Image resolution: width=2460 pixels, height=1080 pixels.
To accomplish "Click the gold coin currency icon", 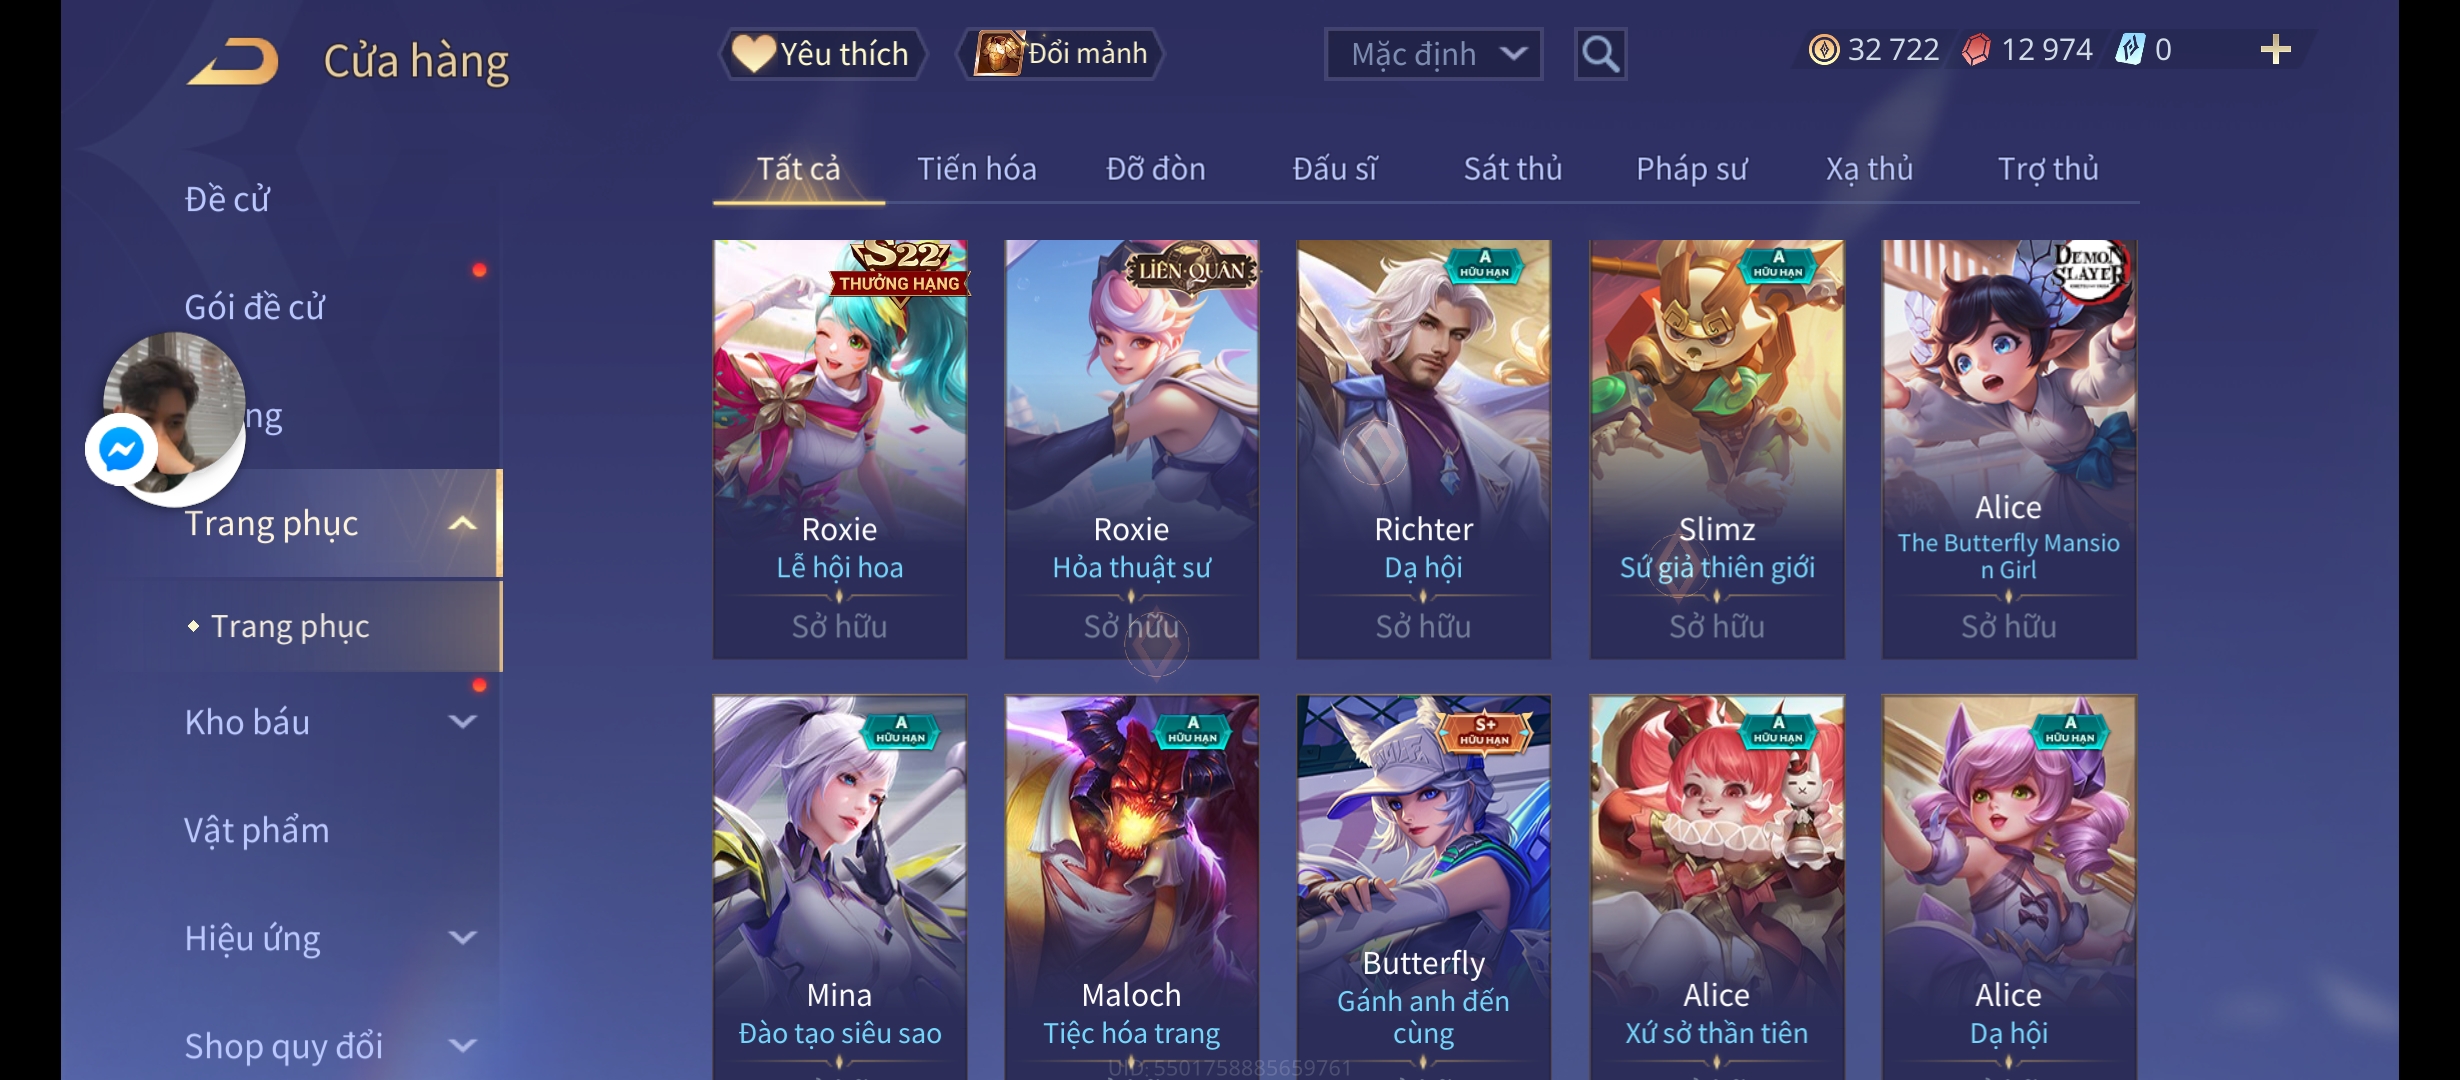I will click(1823, 50).
